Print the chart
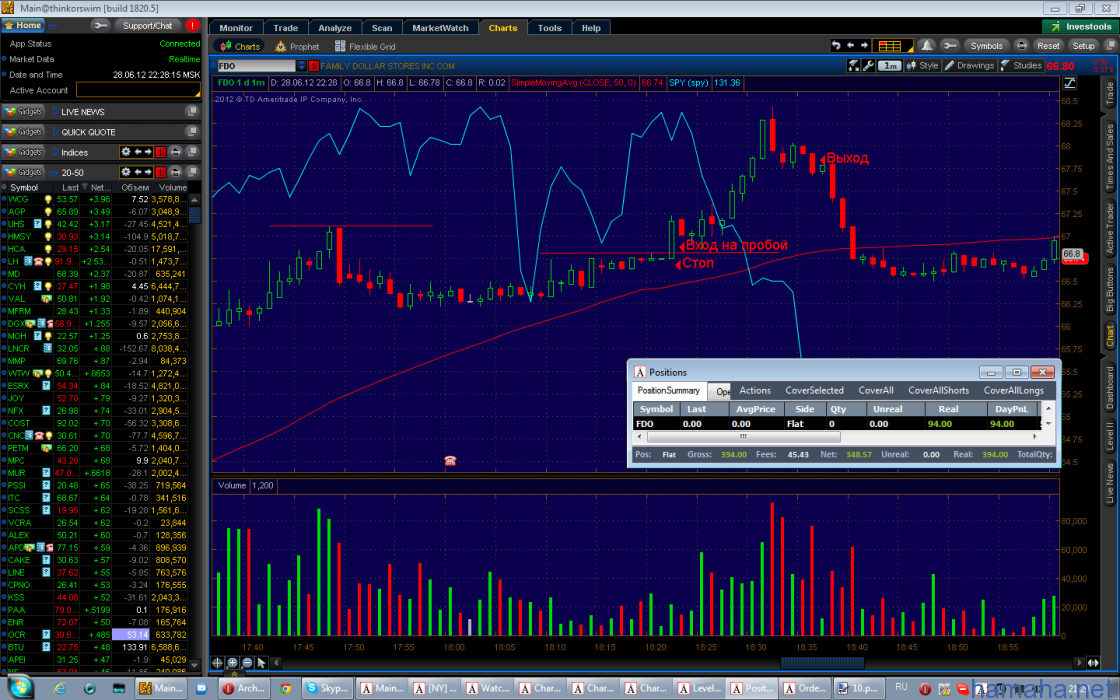The image size is (1120, 700). tap(1021, 46)
